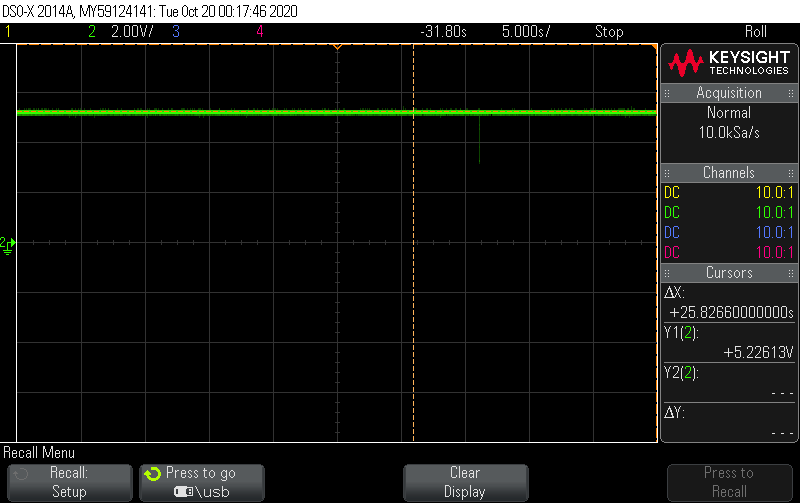800x503 pixels.
Task: Click Press to go \usb softkey
Action: point(202,483)
